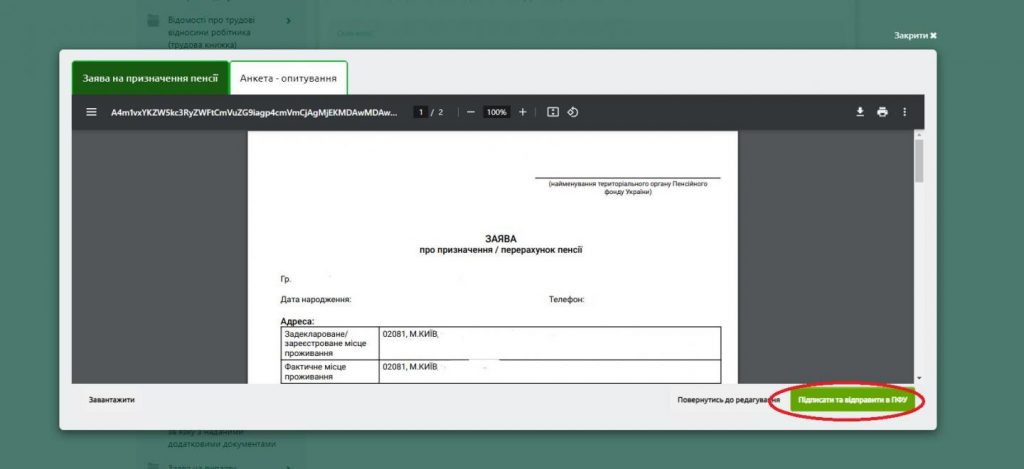
Task: Select the Заява на призначення пенсії tab
Action: click(x=150, y=77)
